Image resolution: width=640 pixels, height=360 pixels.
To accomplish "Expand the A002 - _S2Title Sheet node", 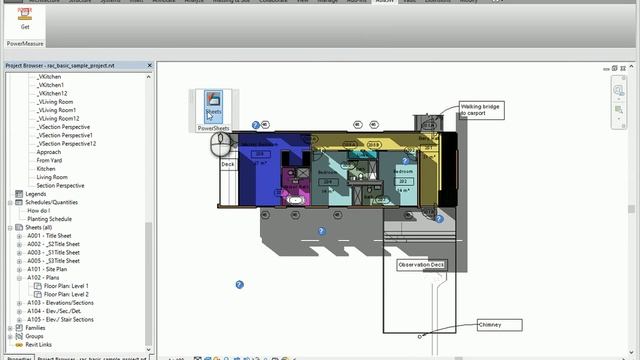I will [x=19, y=244].
